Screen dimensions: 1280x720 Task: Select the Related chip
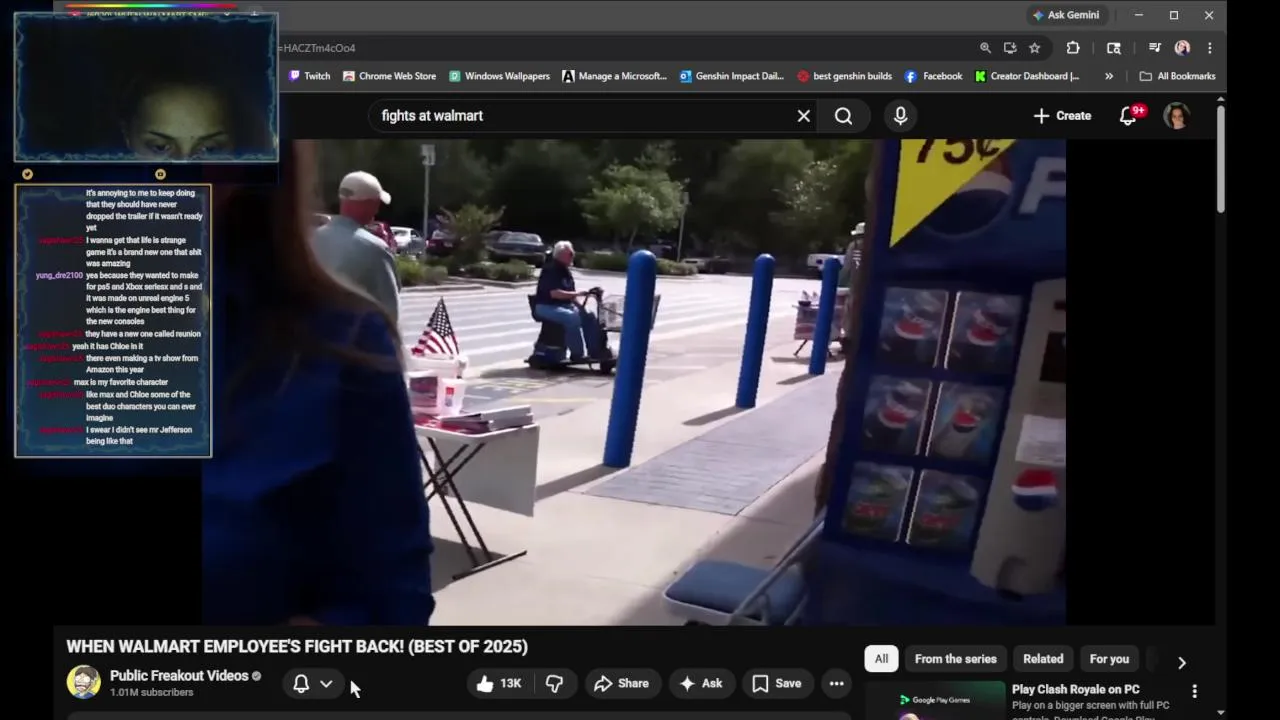1043,659
